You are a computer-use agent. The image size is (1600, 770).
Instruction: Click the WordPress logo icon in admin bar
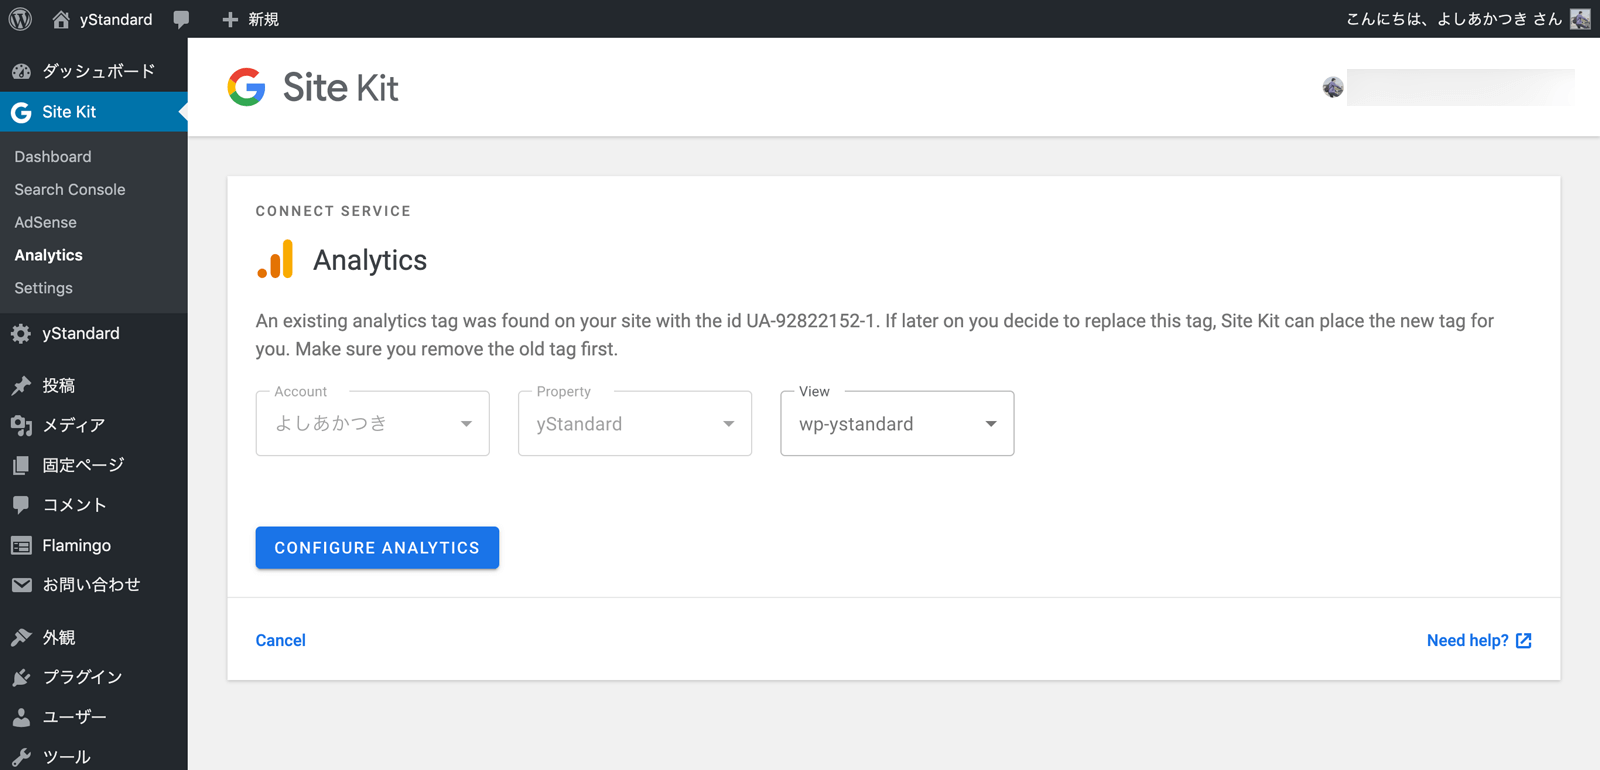20,19
